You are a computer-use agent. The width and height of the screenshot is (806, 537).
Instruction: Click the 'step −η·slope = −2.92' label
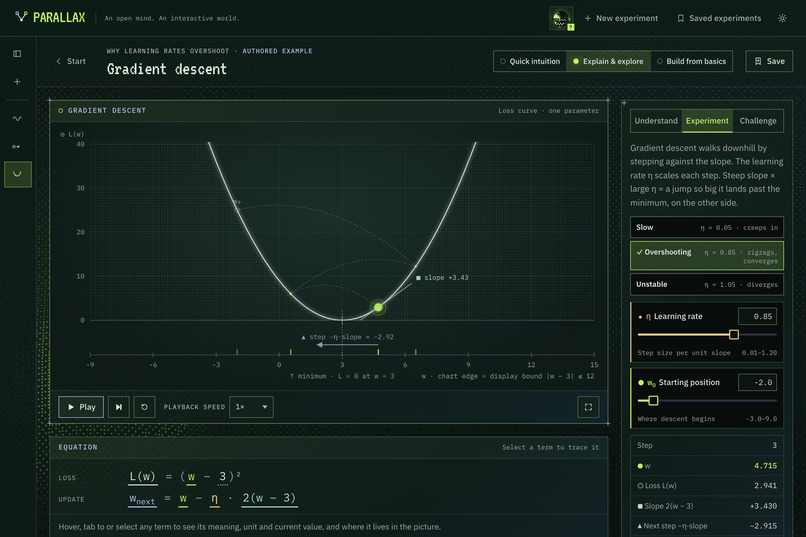pos(347,337)
